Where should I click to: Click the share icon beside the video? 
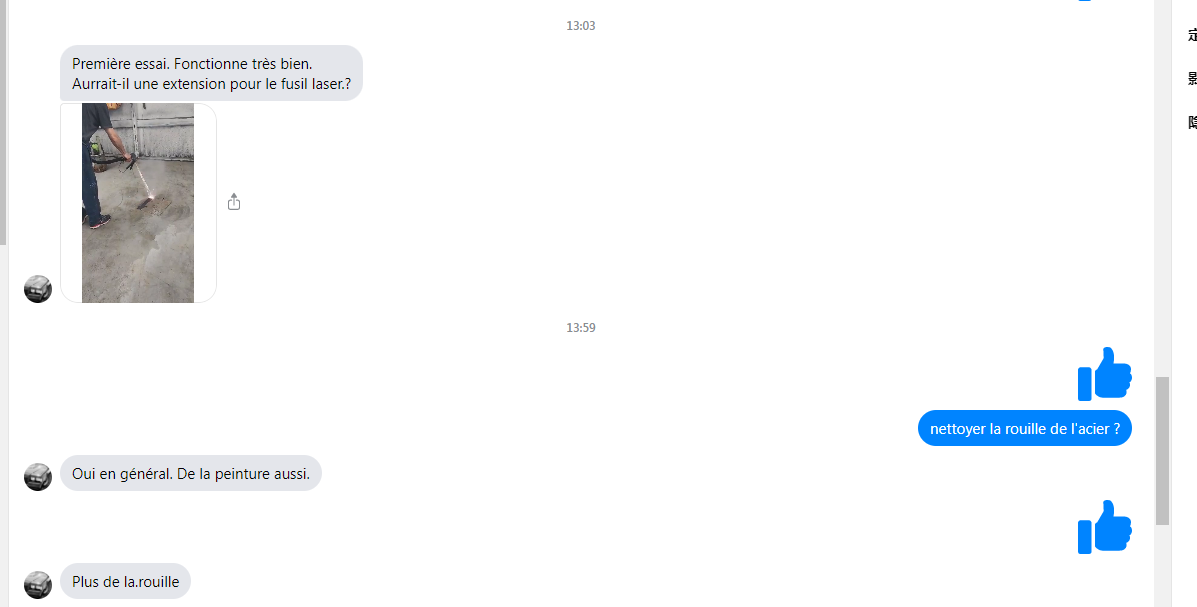(234, 202)
